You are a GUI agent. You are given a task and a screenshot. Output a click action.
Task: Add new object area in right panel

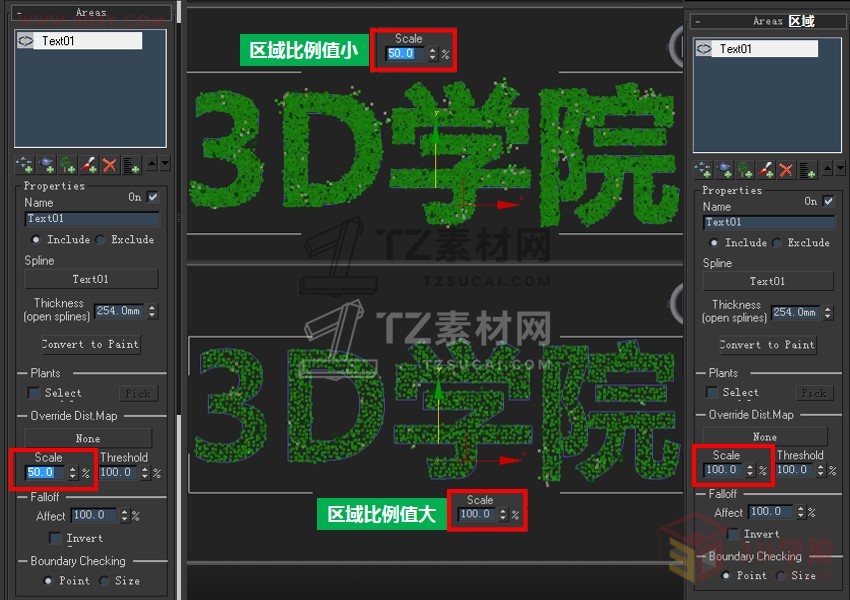pos(724,170)
